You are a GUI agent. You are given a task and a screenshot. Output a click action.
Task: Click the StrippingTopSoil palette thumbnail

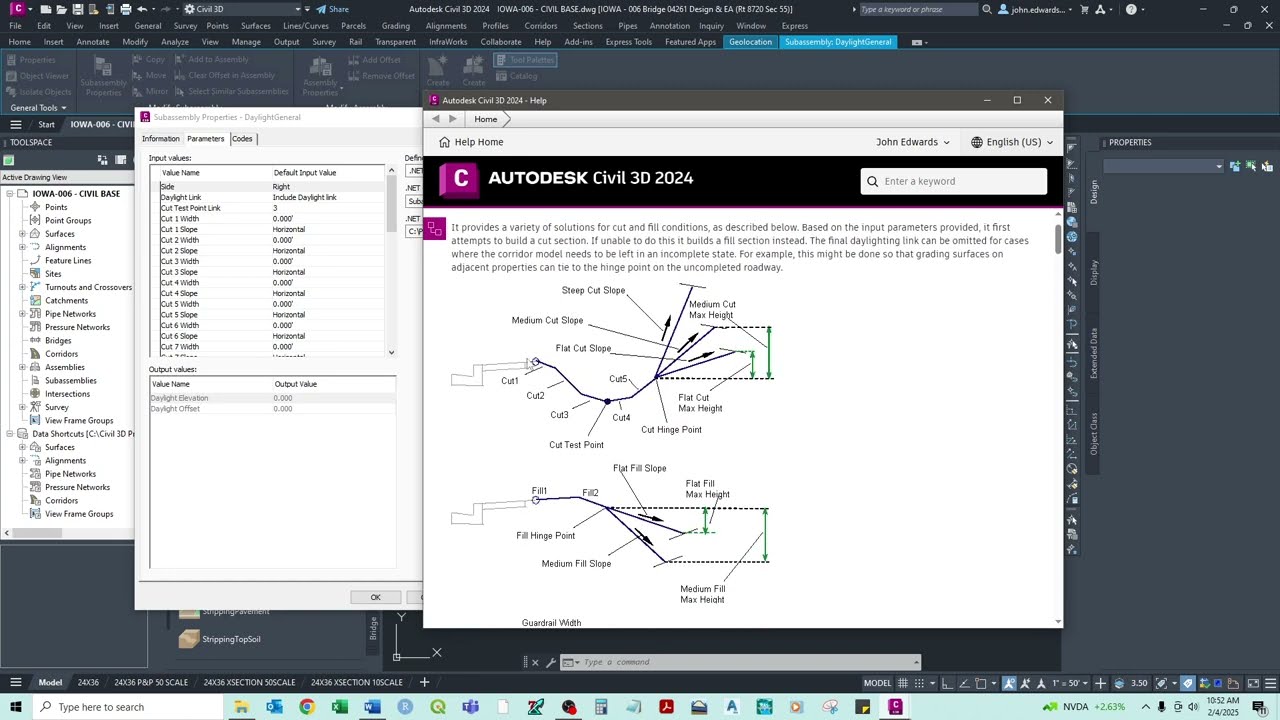[x=189, y=639]
